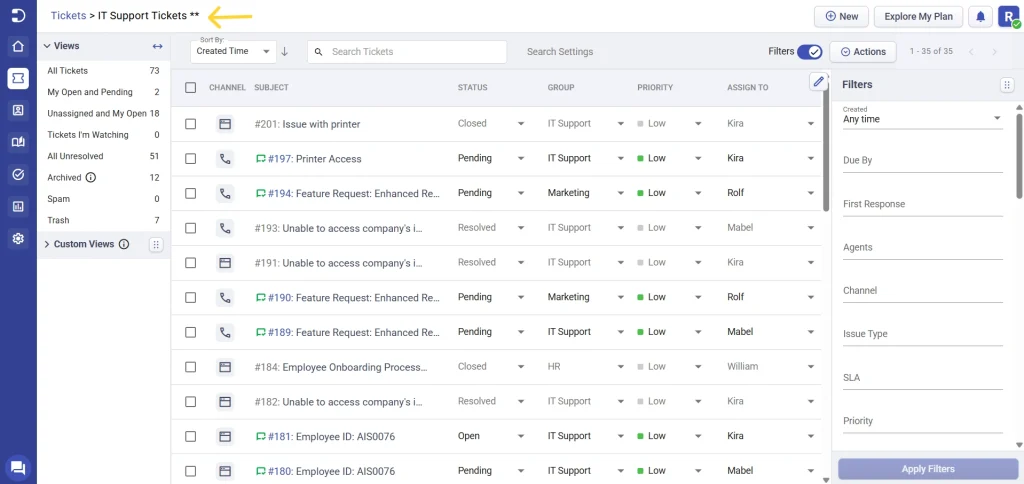Check the select-all tickets checkbox in header

pyautogui.click(x=191, y=88)
